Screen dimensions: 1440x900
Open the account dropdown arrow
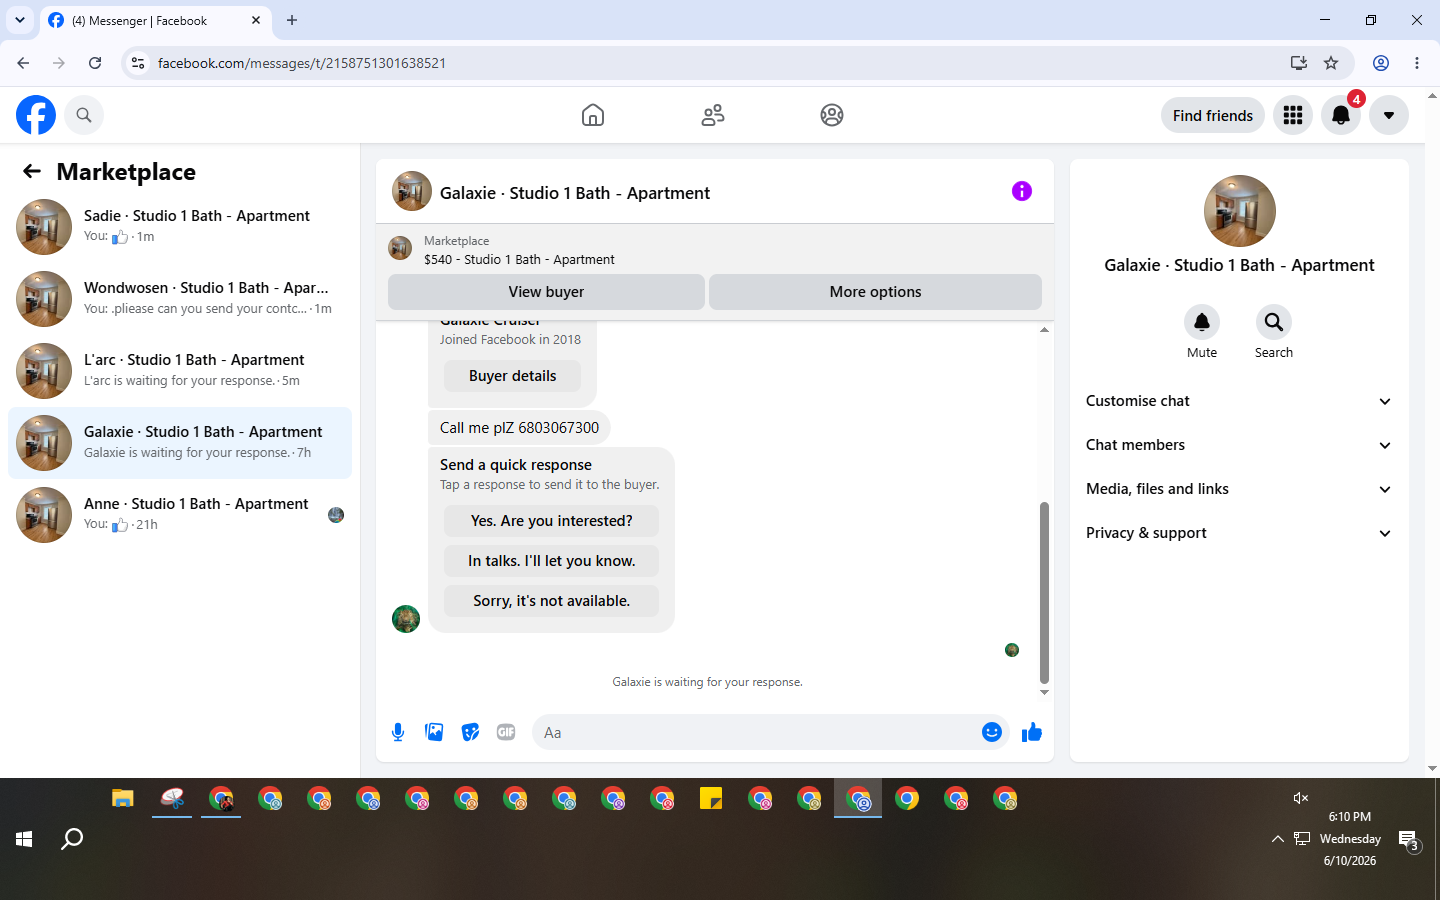tap(1389, 115)
